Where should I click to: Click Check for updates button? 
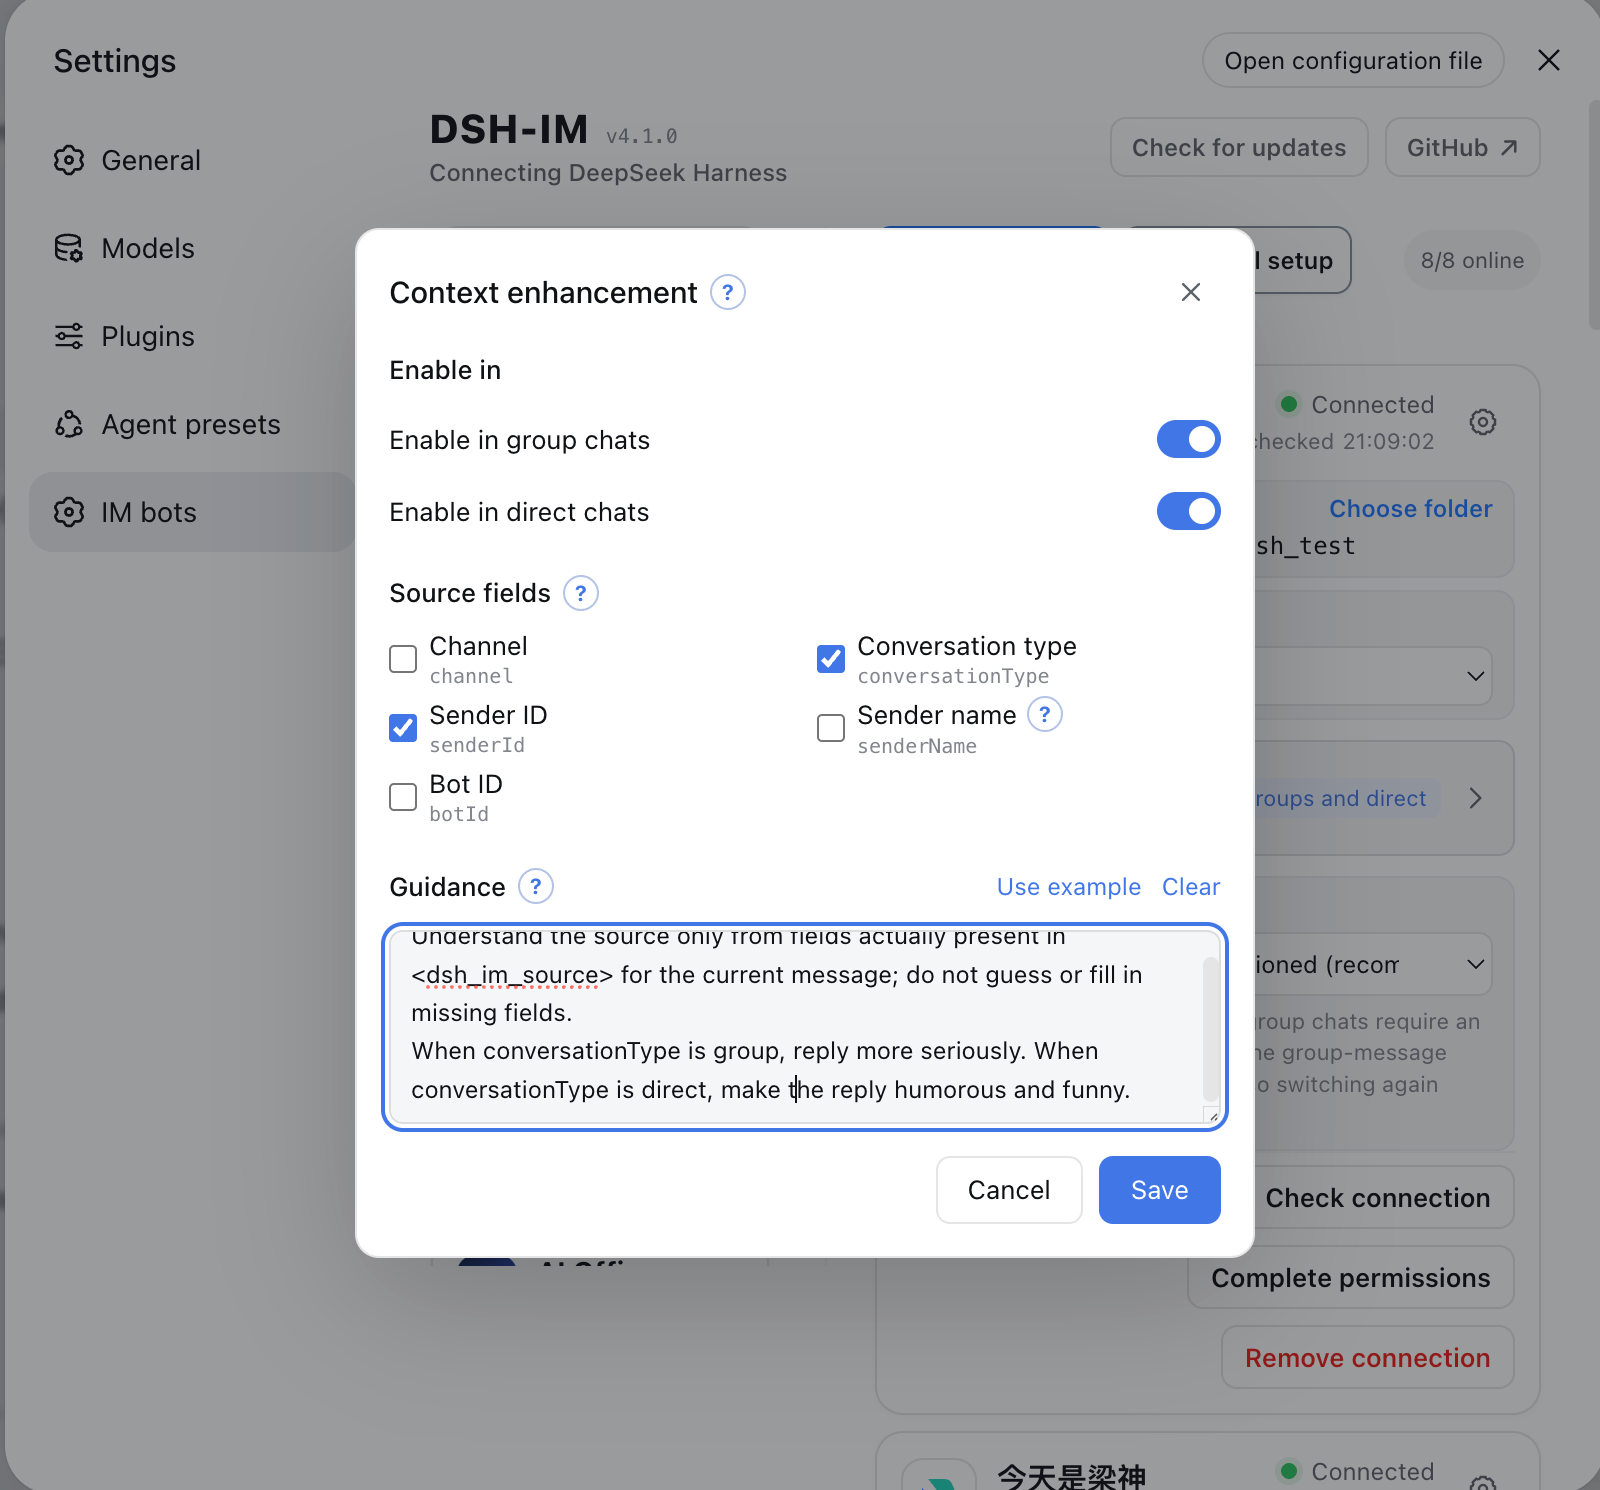1239,147
